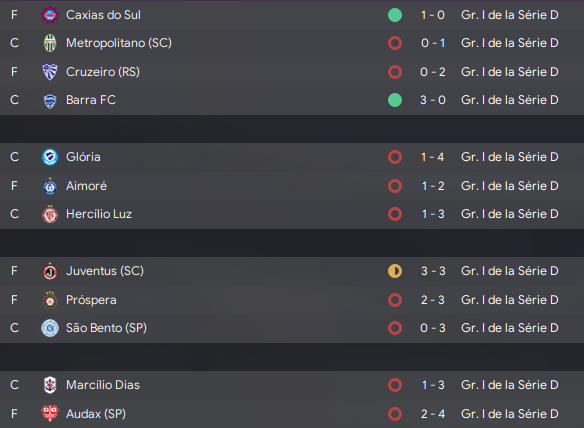Open the Metropolitano (SC) club badge

point(50,43)
